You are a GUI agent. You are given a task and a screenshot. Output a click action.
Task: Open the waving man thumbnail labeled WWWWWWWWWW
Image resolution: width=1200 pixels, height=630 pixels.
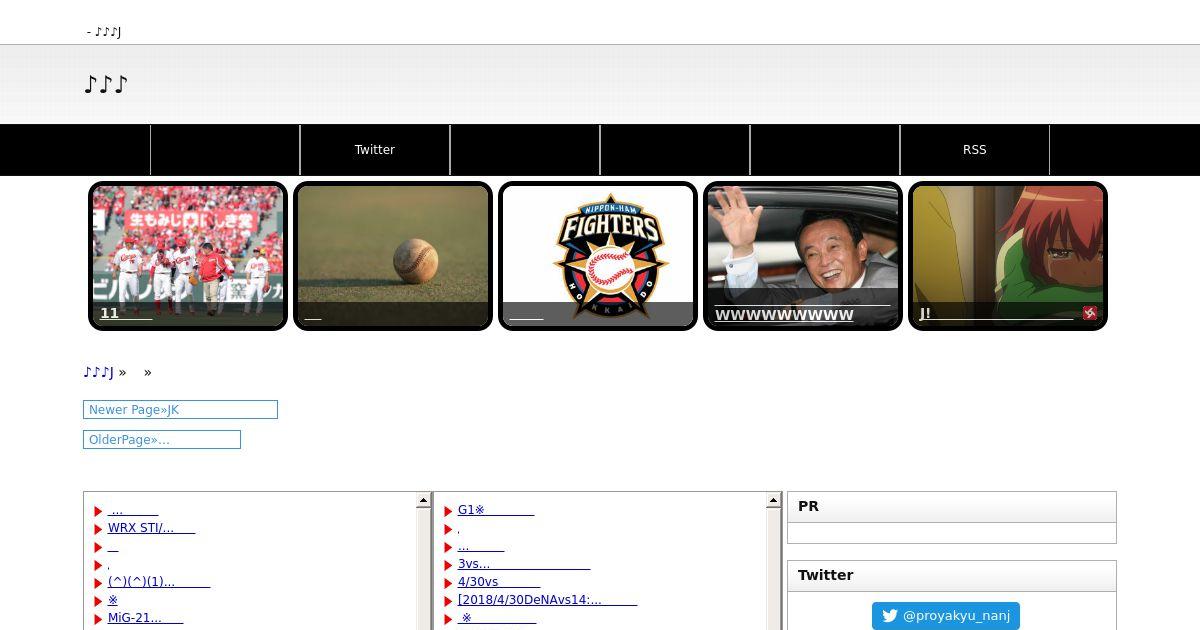tap(803, 256)
